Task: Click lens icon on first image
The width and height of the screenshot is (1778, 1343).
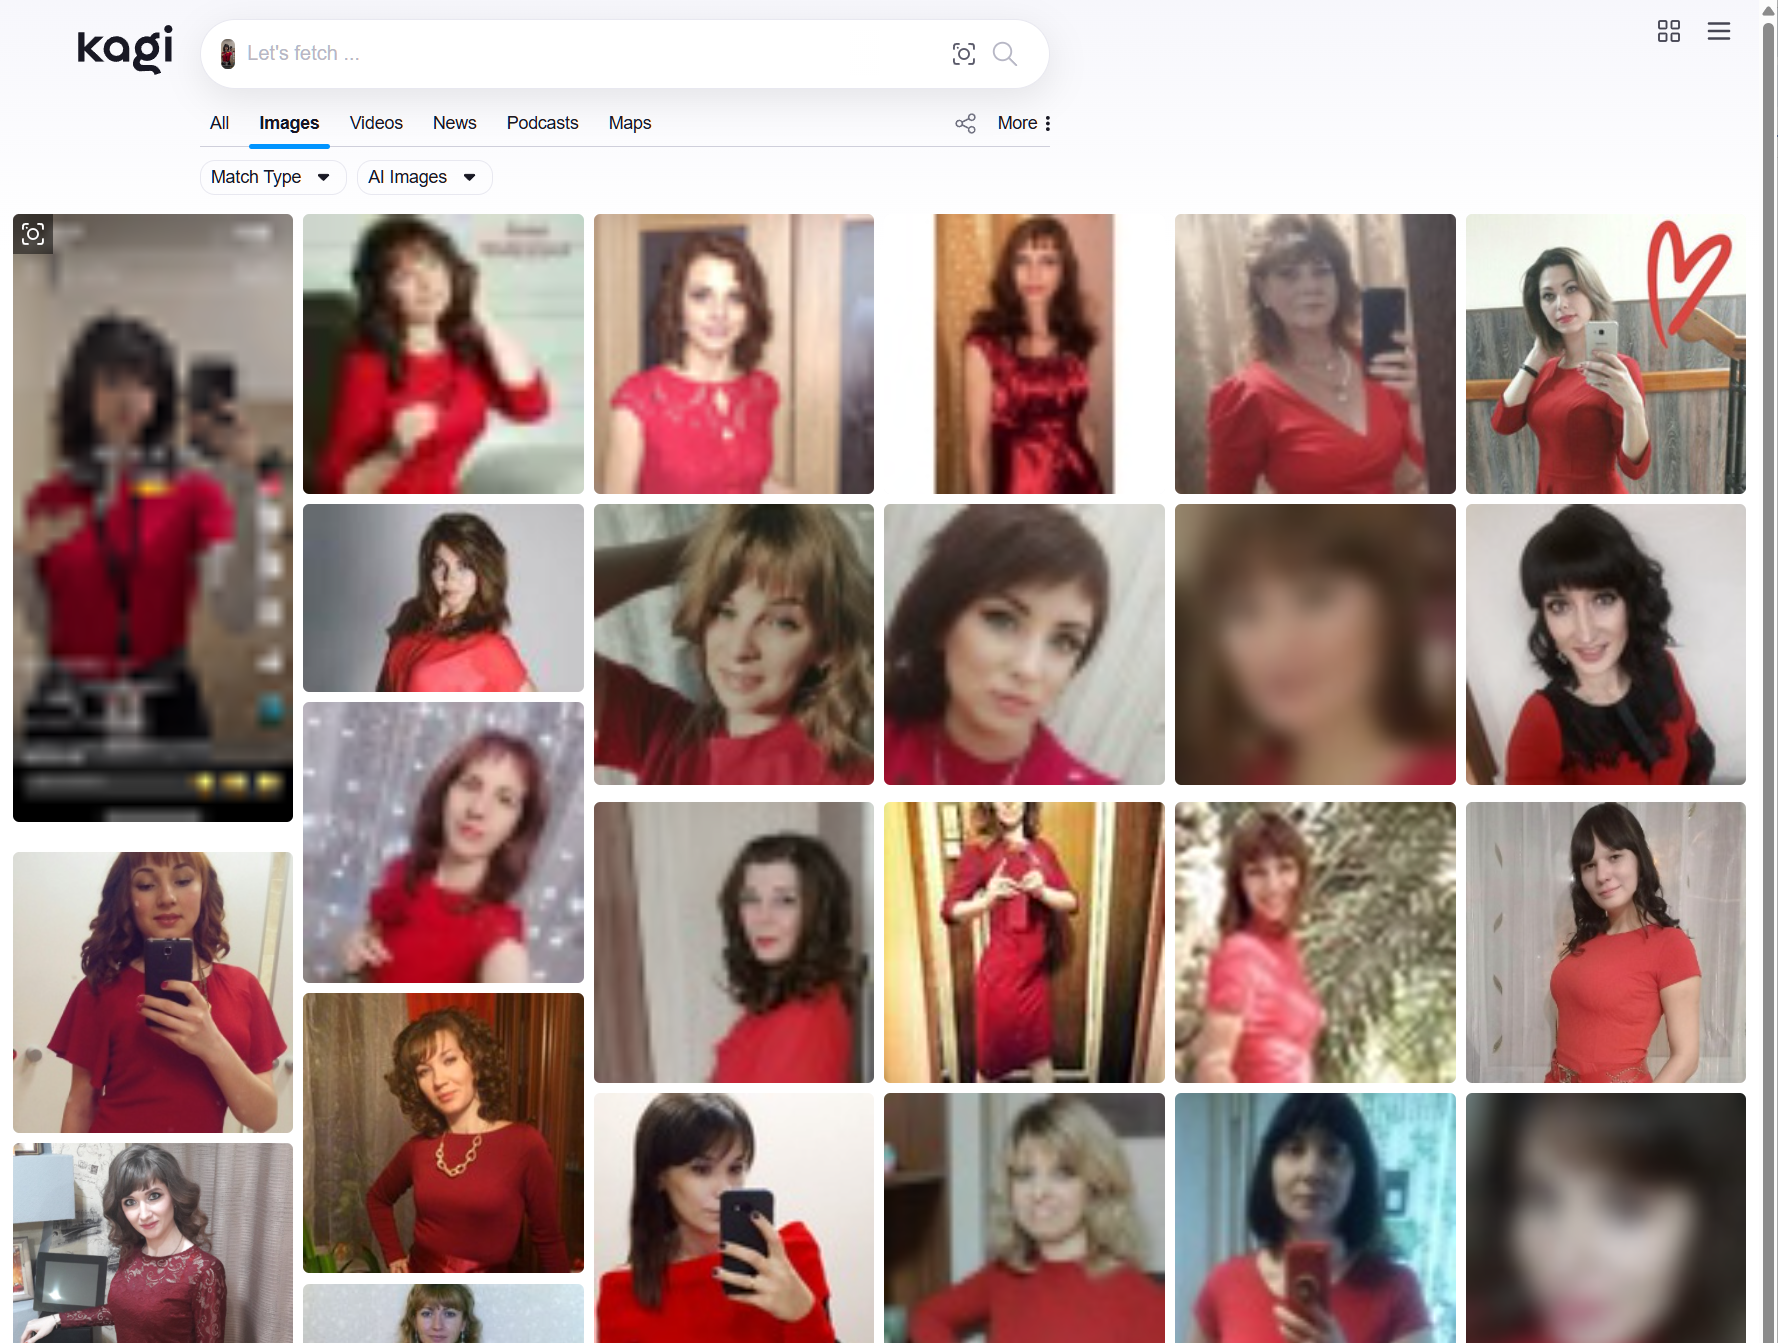Action: [33, 234]
